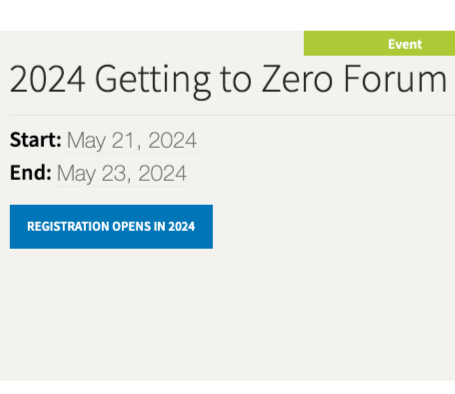Click the word Zero in the heading
The image size is (455, 394).
point(297,79)
